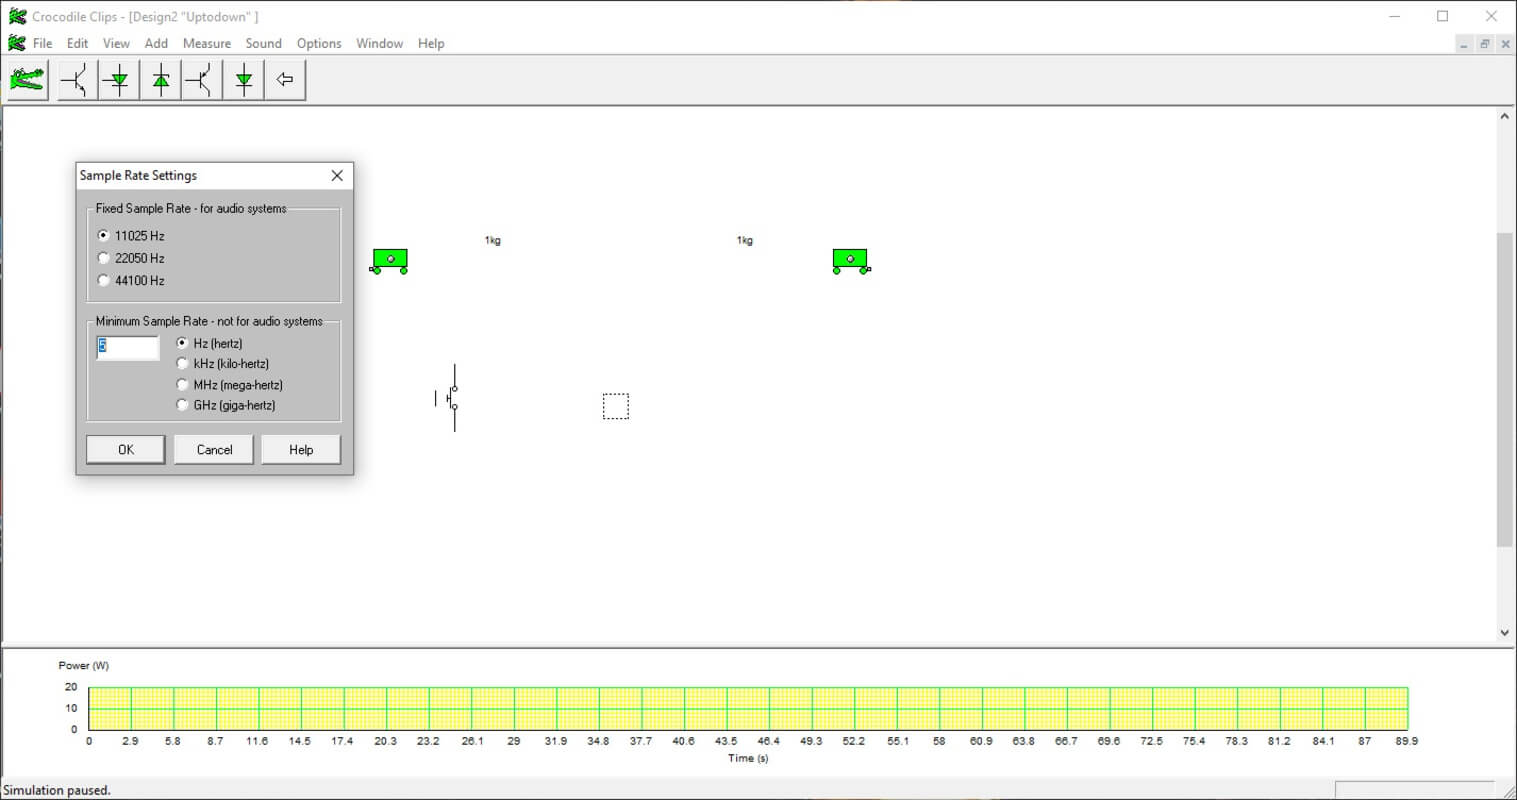Open the Options menu
This screenshot has width=1517, height=800.
pyautogui.click(x=319, y=43)
